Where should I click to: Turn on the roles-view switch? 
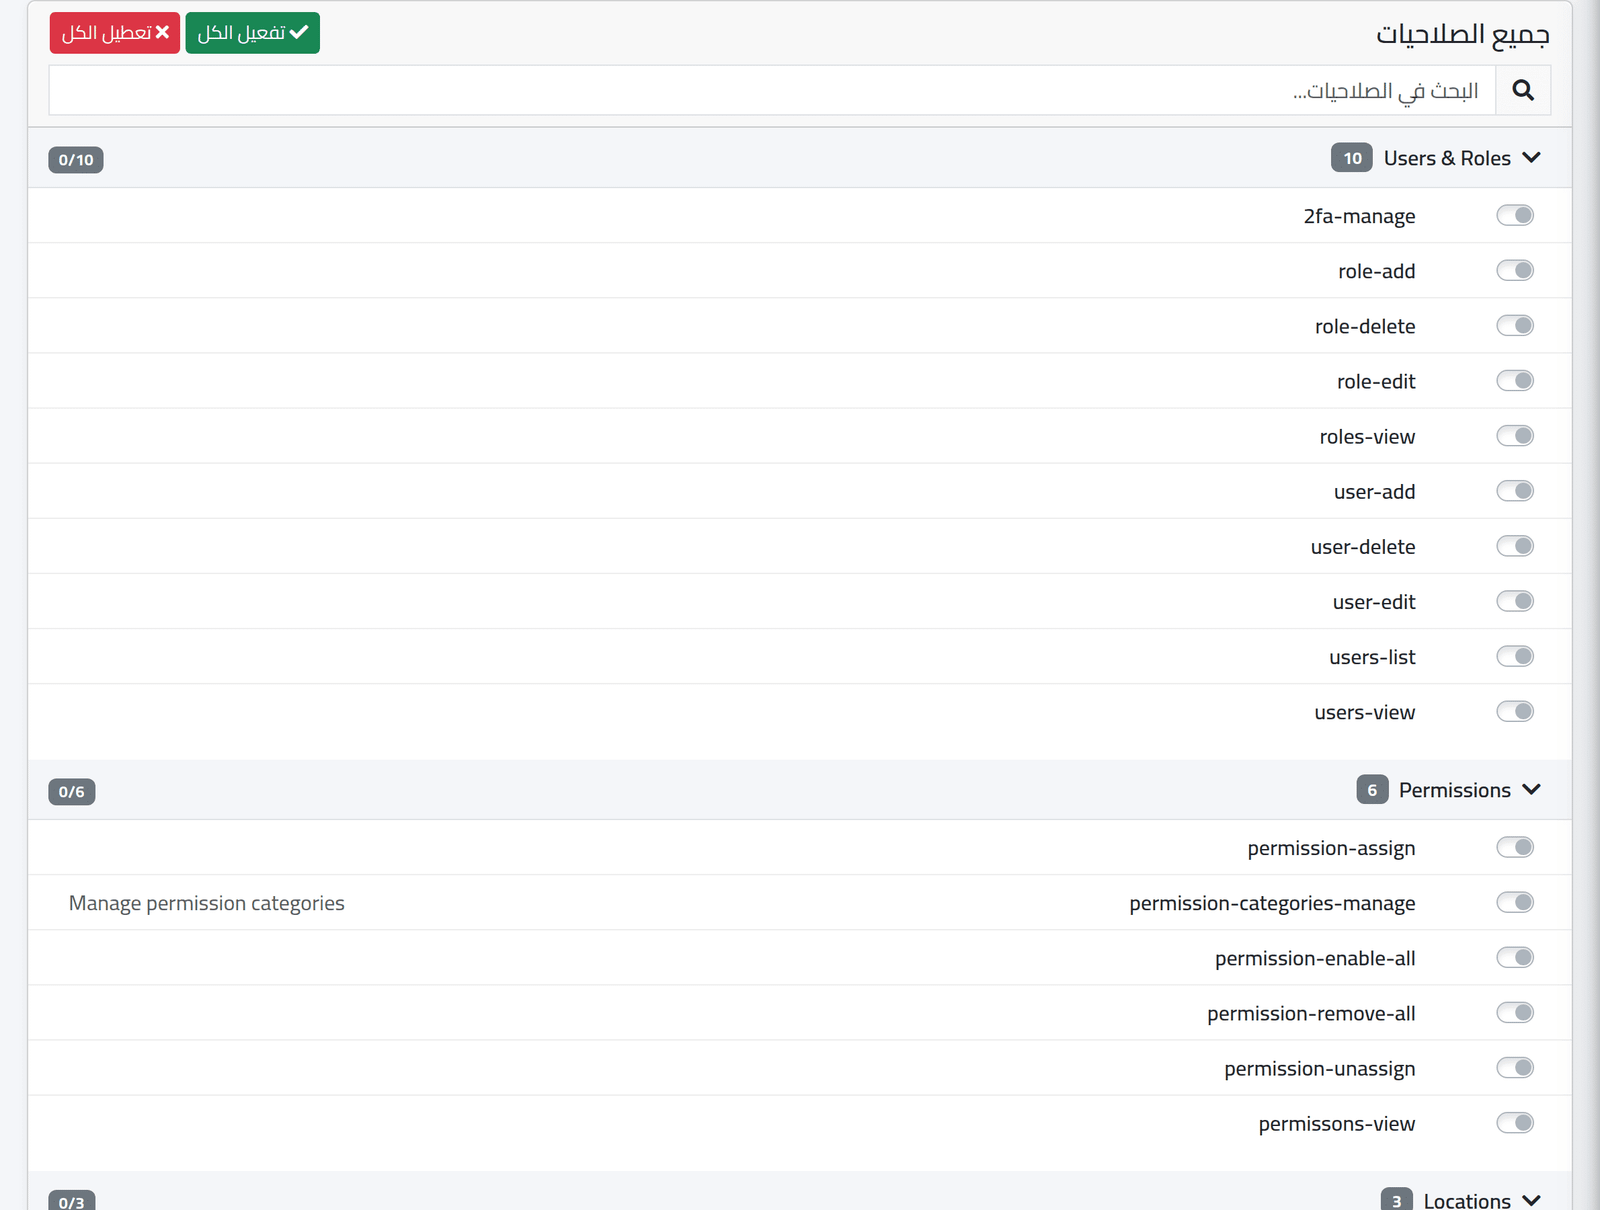pyautogui.click(x=1515, y=435)
